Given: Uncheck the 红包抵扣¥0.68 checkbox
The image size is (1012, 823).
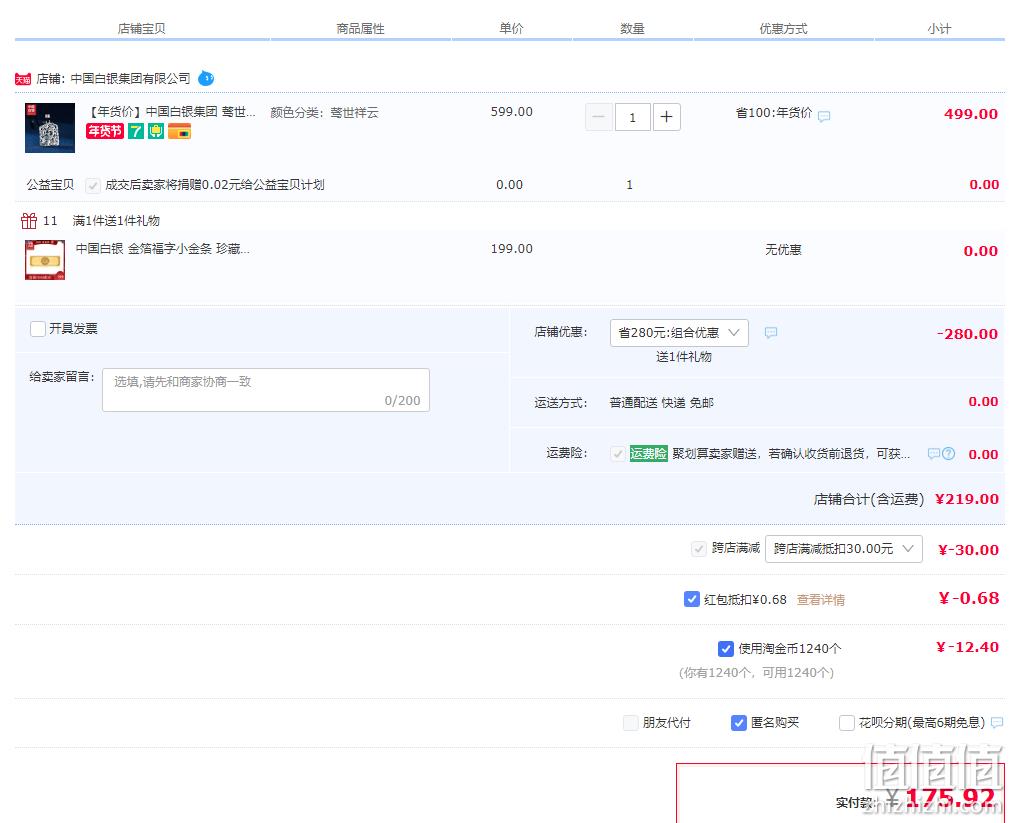Looking at the screenshot, I should [691, 599].
